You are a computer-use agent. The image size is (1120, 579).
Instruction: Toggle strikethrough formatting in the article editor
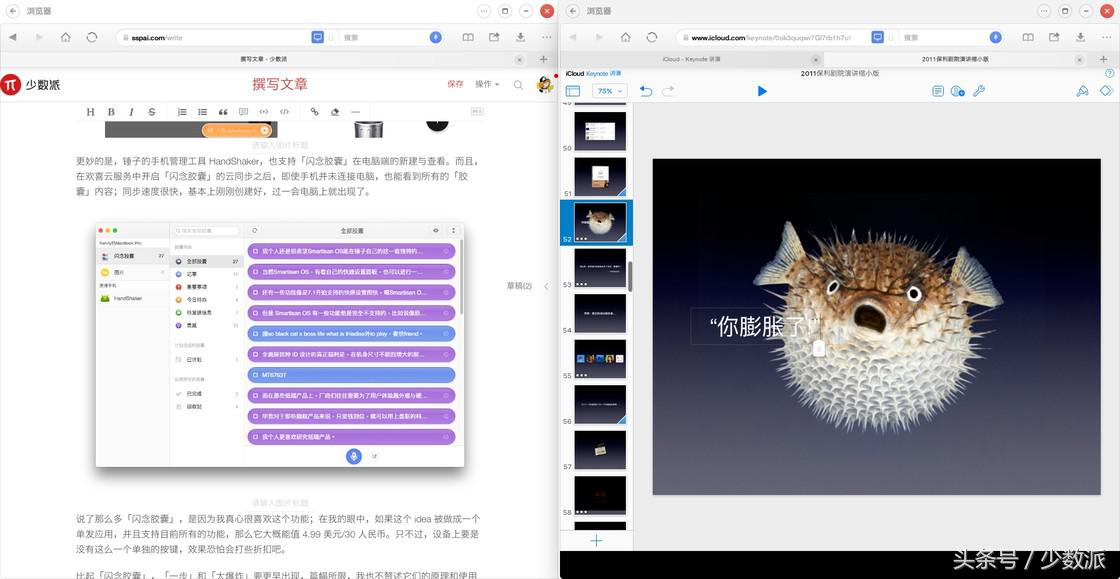[150, 113]
